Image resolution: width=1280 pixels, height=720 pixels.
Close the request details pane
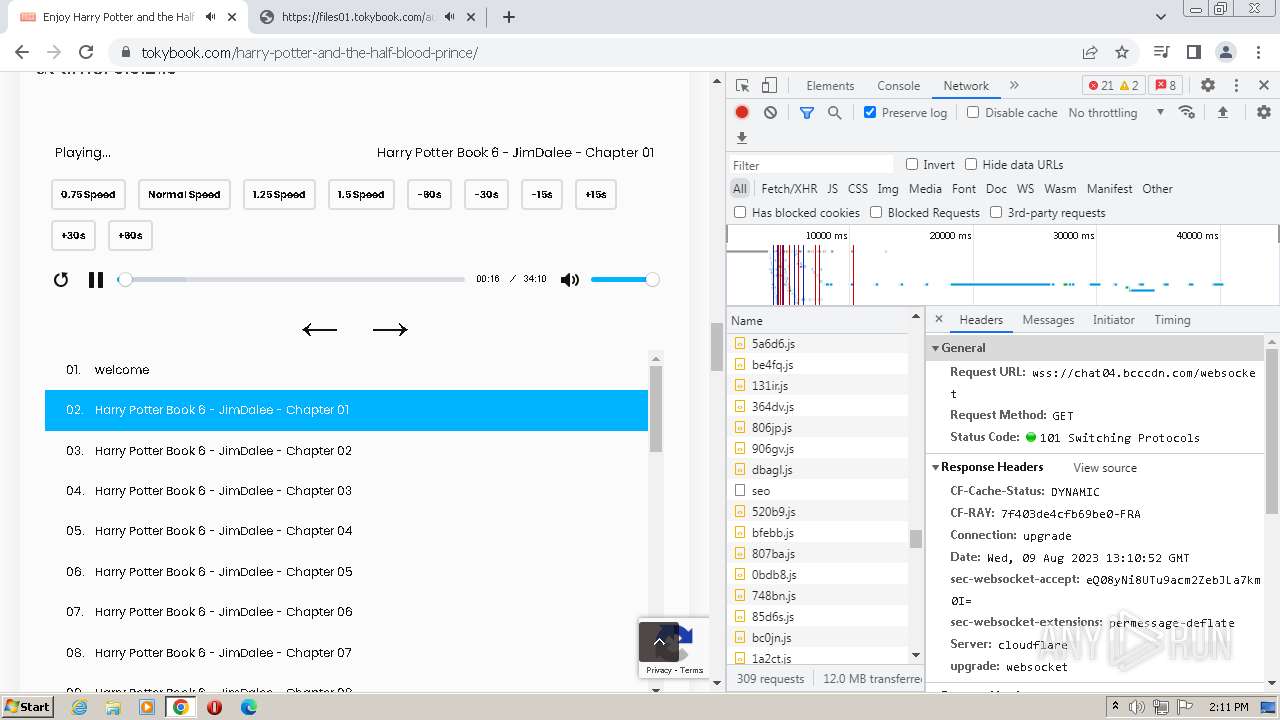(938, 320)
